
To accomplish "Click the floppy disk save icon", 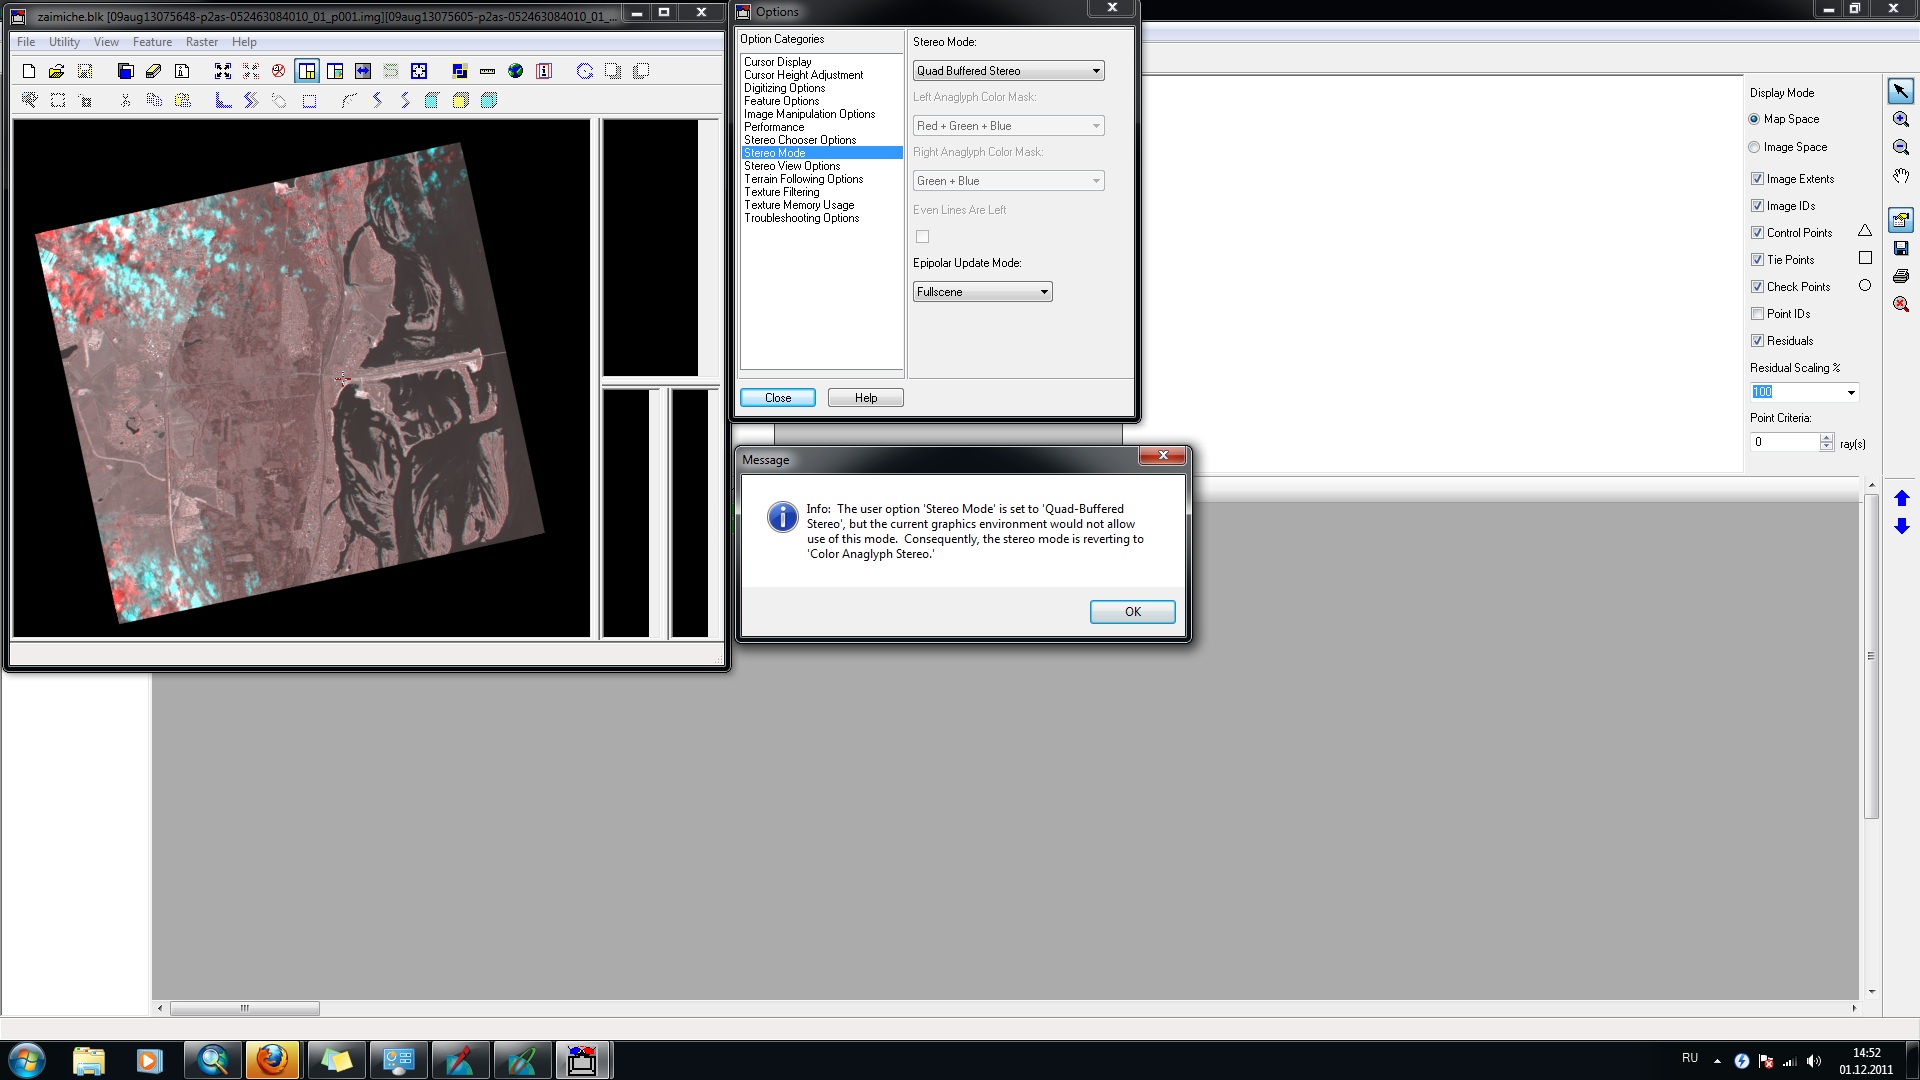I will coord(1901,248).
